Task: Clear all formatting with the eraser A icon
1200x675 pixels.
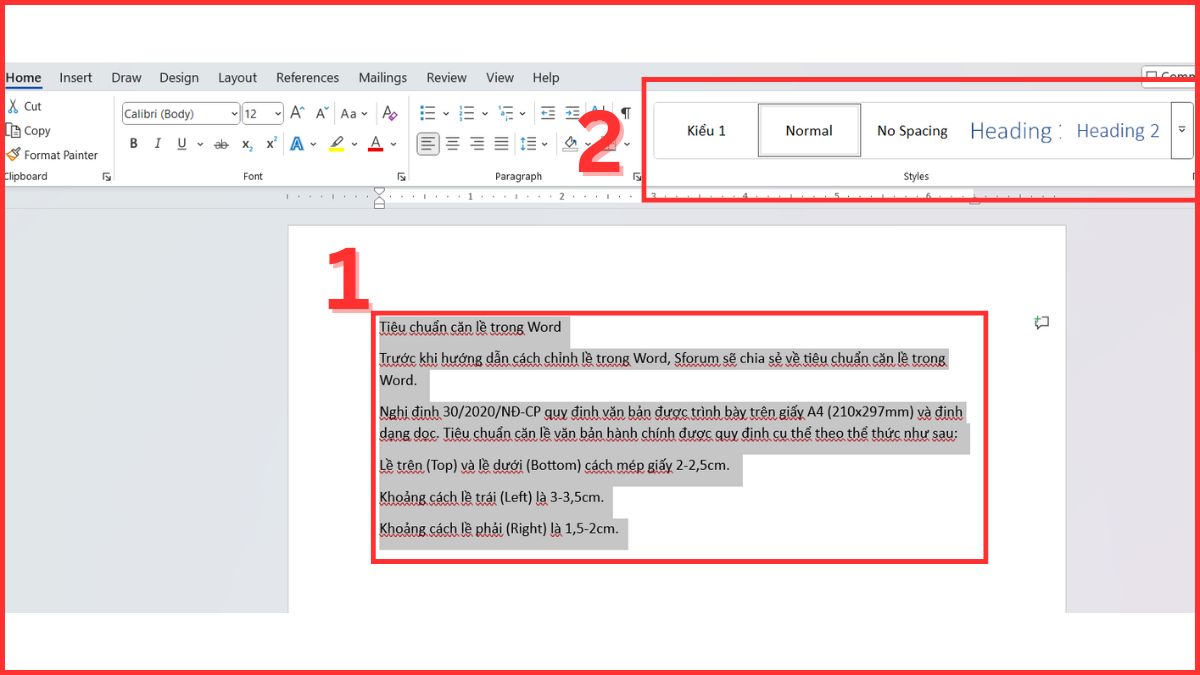Action: (390, 114)
